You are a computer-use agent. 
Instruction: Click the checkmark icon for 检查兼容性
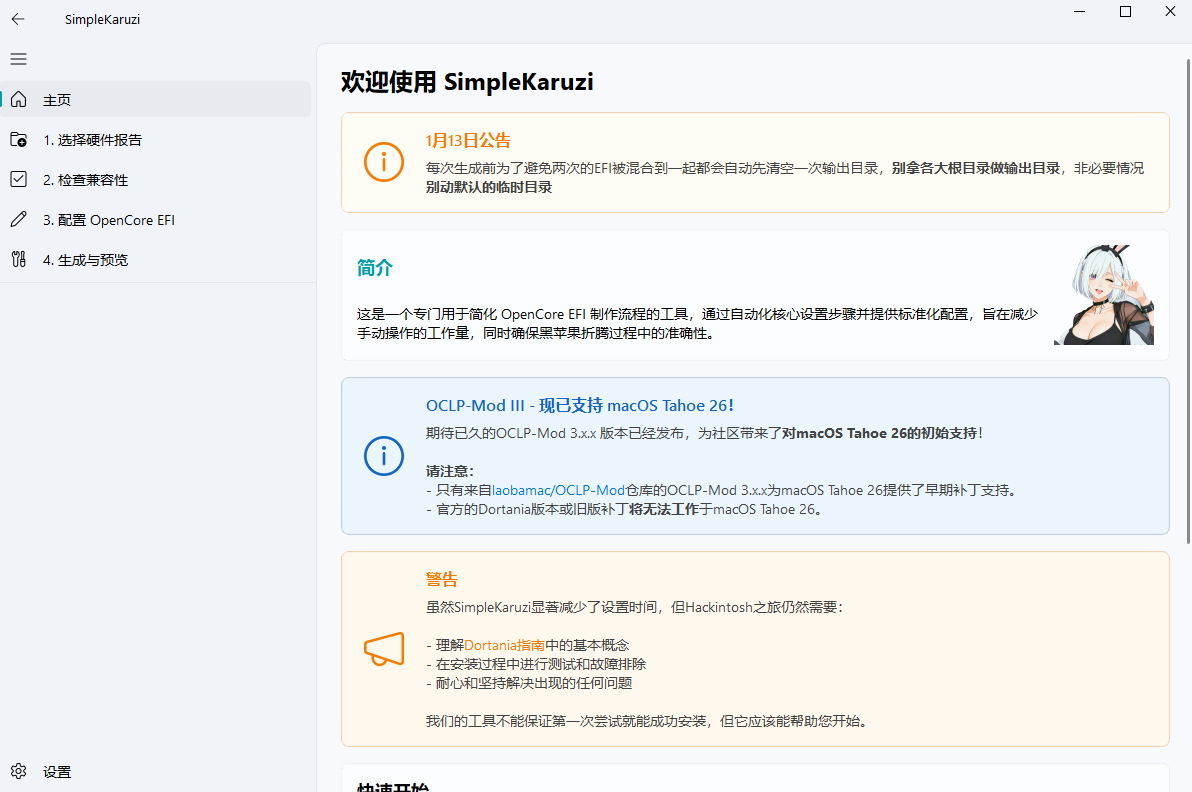pos(18,179)
